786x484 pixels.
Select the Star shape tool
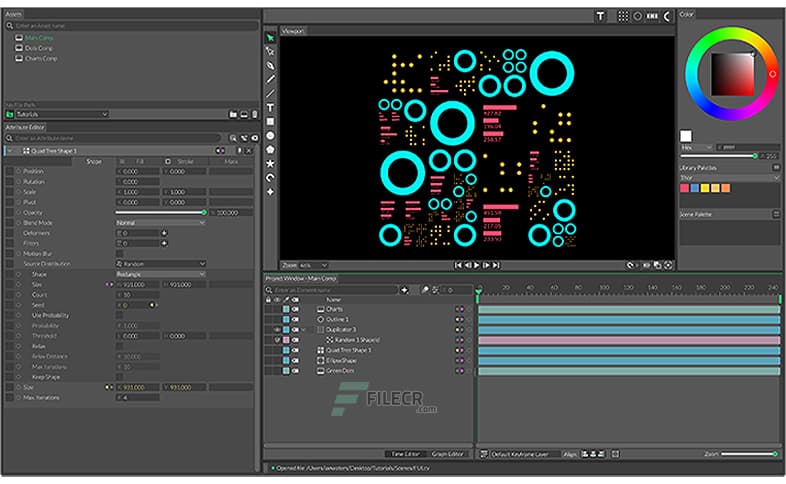[x=270, y=163]
